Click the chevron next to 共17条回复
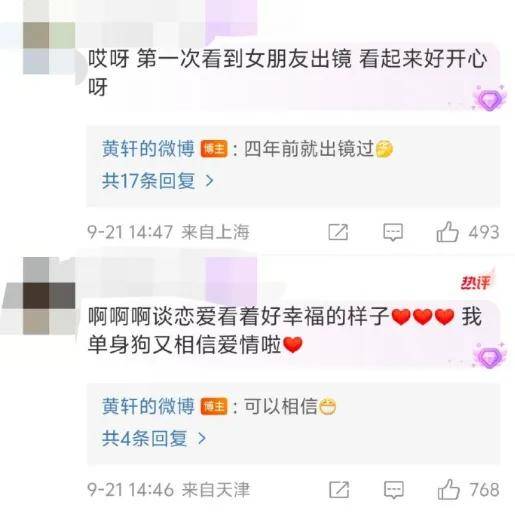 pos(209,181)
